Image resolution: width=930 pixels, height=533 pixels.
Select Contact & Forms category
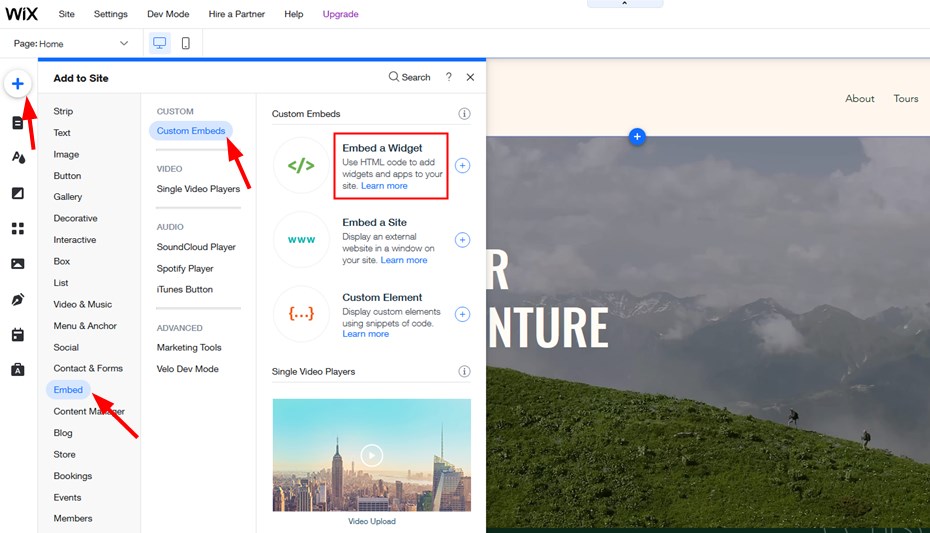coord(88,368)
